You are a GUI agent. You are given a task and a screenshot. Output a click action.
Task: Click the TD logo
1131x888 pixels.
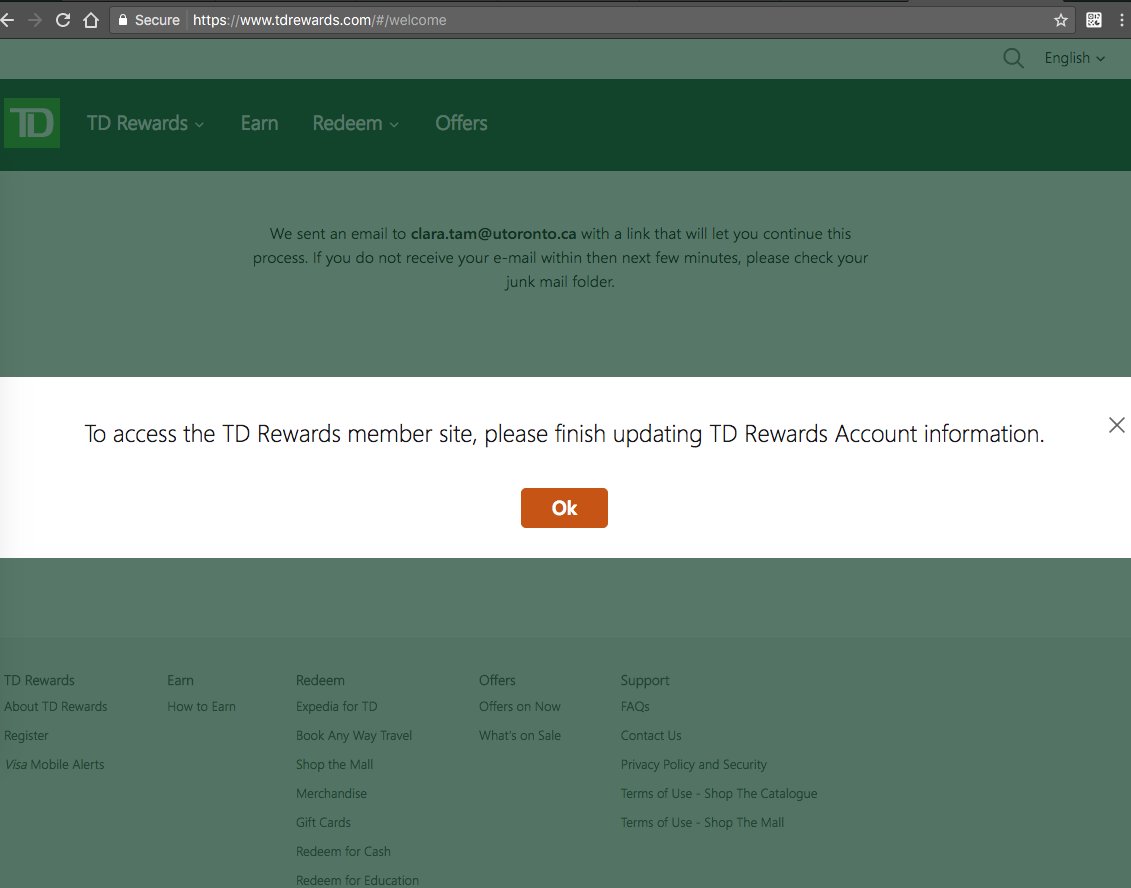[32, 123]
